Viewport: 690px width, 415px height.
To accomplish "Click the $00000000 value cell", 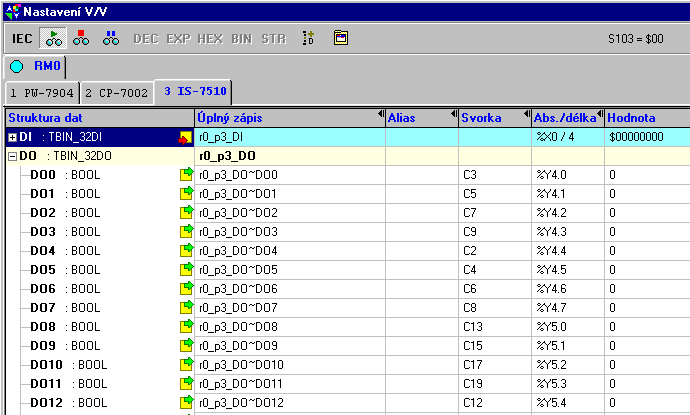I will point(647,137).
